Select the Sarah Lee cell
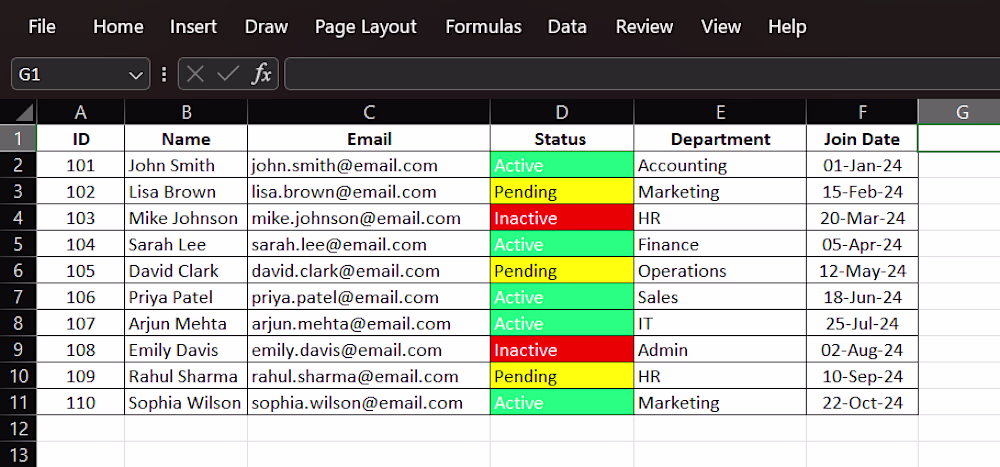Image resolution: width=1000 pixels, height=467 pixels. [x=186, y=244]
